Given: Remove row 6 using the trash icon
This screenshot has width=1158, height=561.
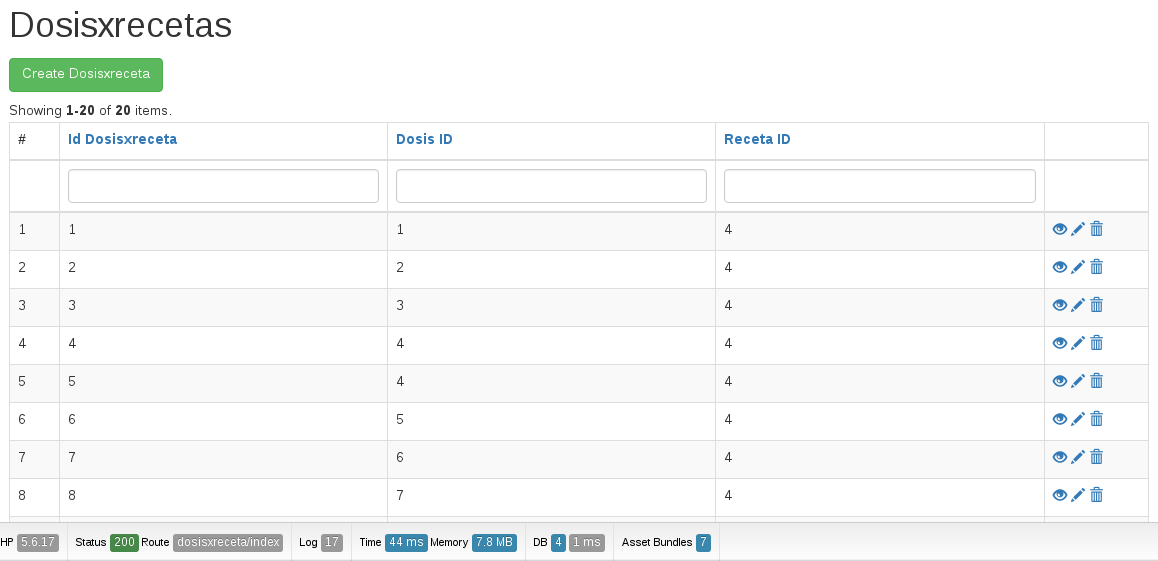Looking at the screenshot, I should [1097, 419].
